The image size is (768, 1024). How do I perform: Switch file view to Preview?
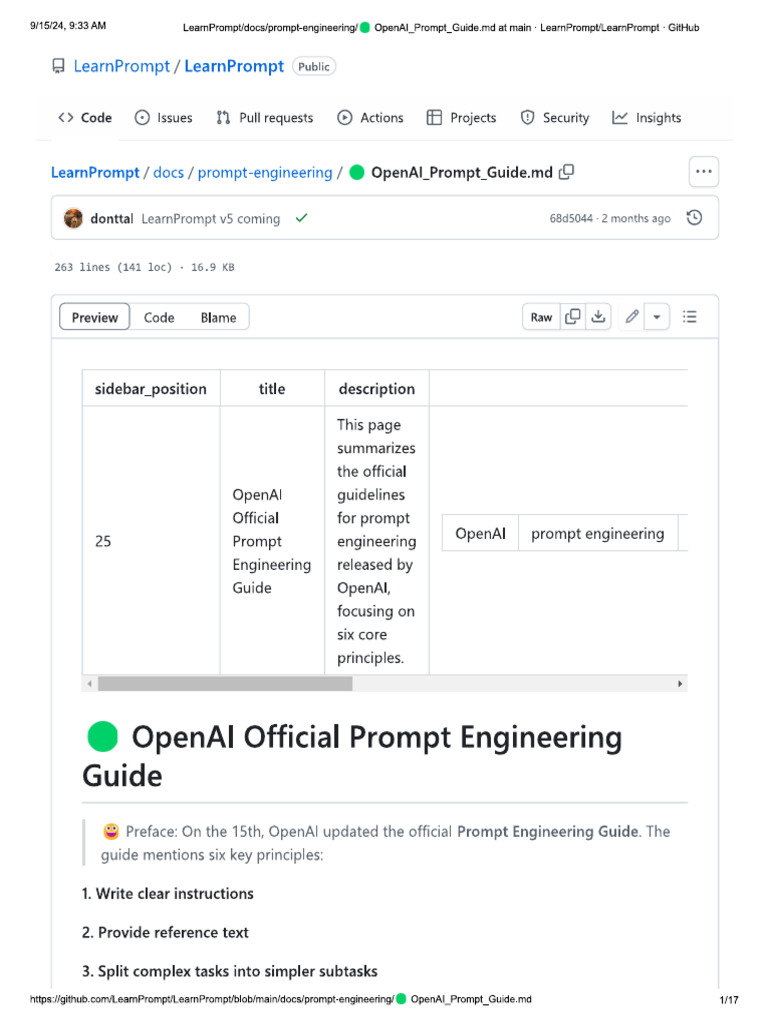pos(95,317)
